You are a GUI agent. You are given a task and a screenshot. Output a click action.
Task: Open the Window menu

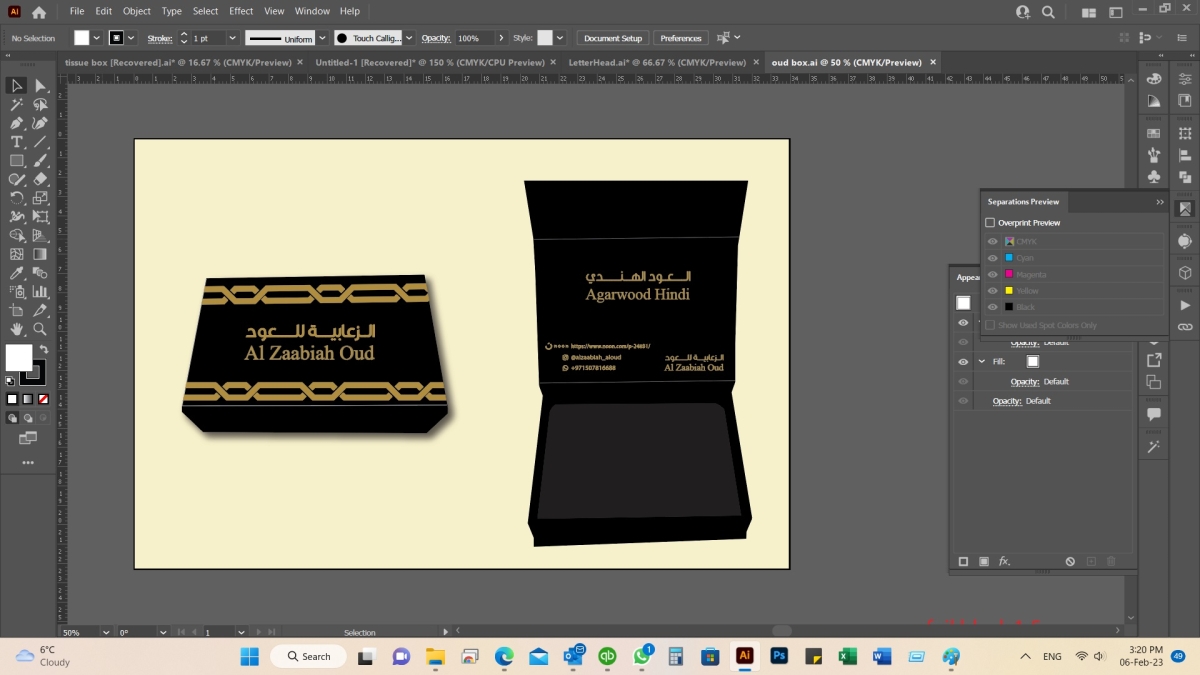(x=312, y=11)
